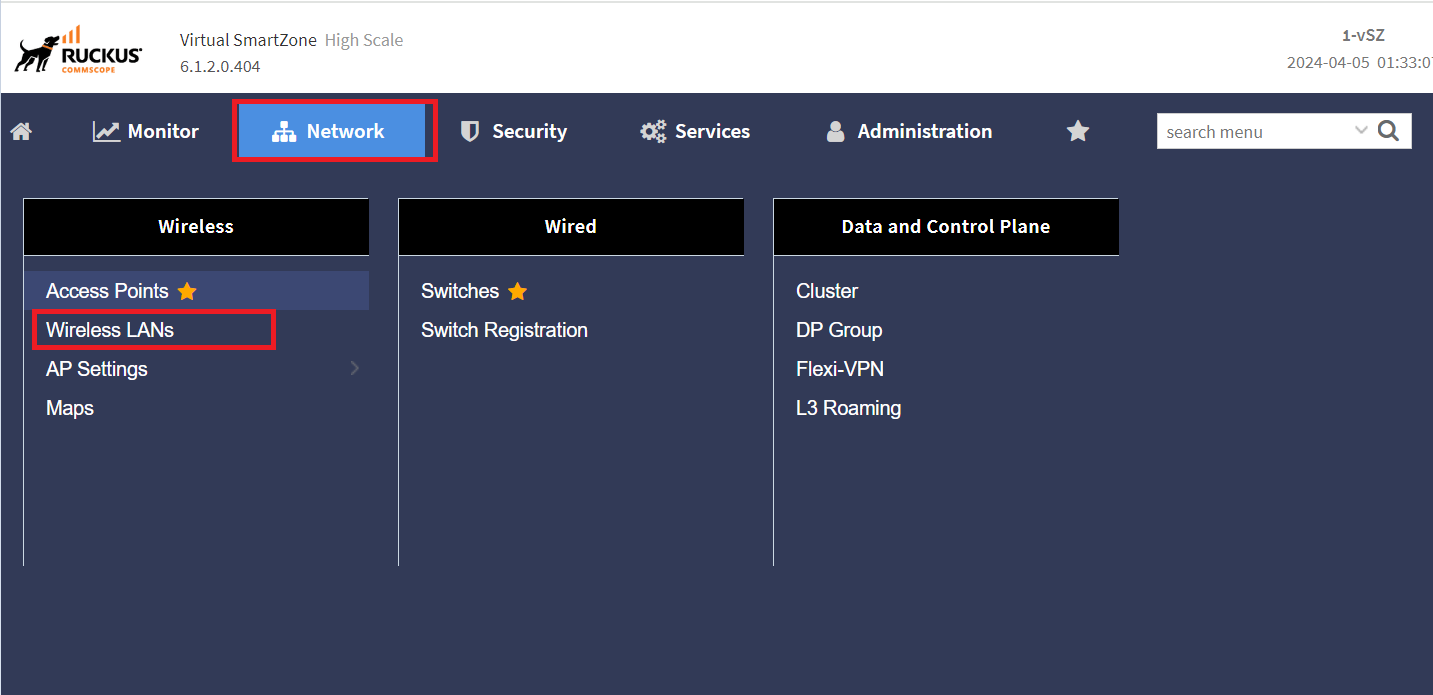Screen dimensions: 1433x695
Task: Open Wireless LANs
Action: click(110, 330)
